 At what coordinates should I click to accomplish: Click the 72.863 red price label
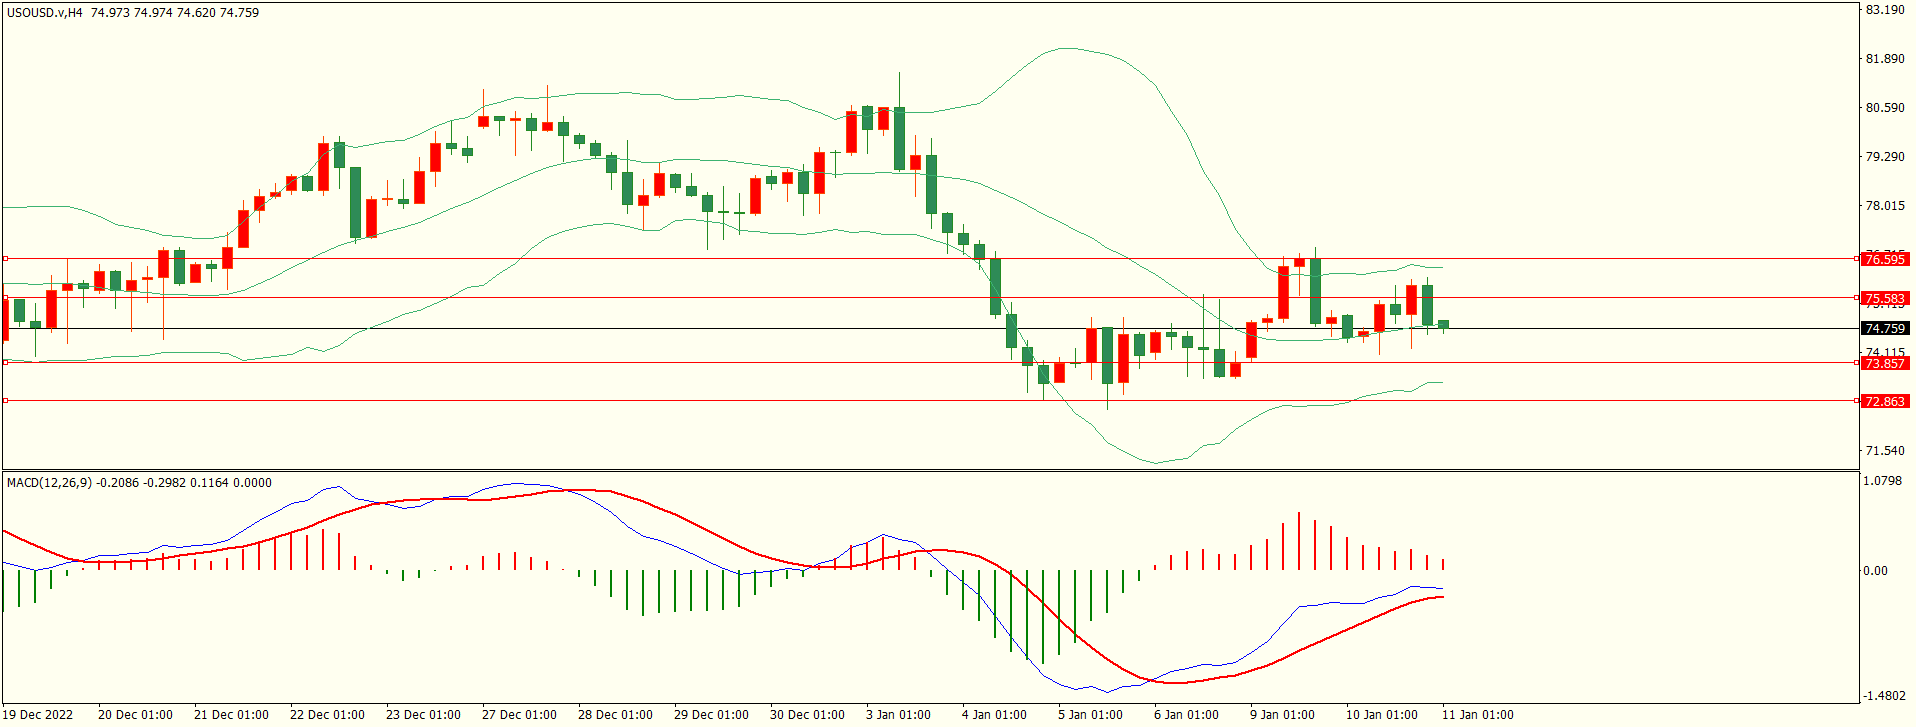[1885, 401]
